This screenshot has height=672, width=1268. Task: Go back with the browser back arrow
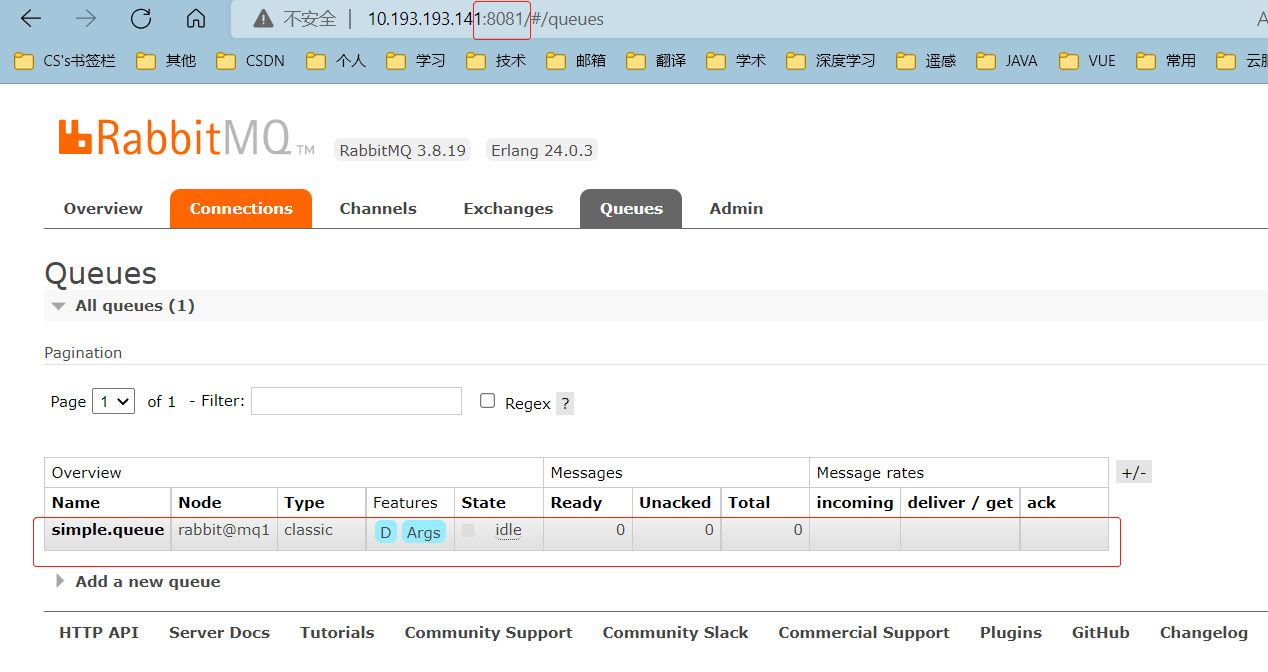pyautogui.click(x=31, y=18)
